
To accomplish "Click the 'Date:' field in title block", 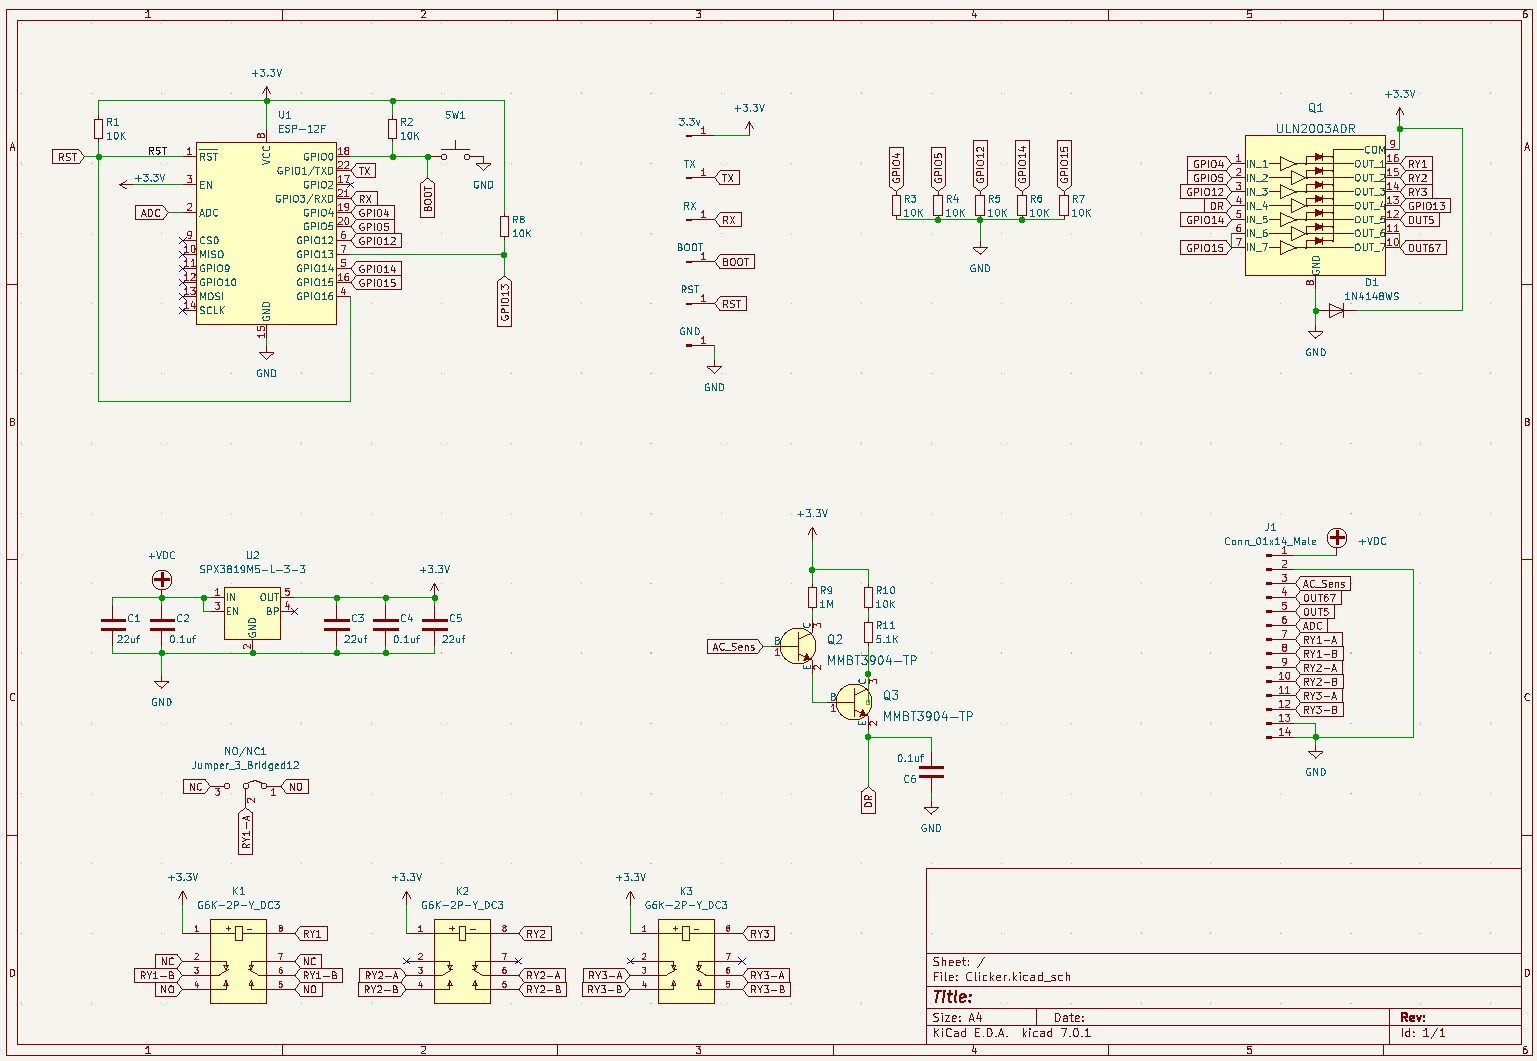I will click(x=1069, y=1017).
